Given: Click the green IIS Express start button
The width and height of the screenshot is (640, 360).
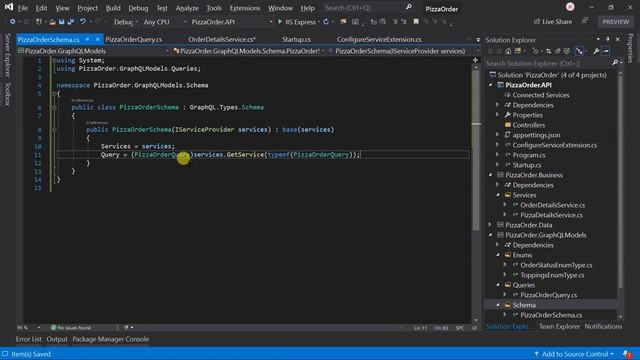Looking at the screenshot, I should click(297, 22).
